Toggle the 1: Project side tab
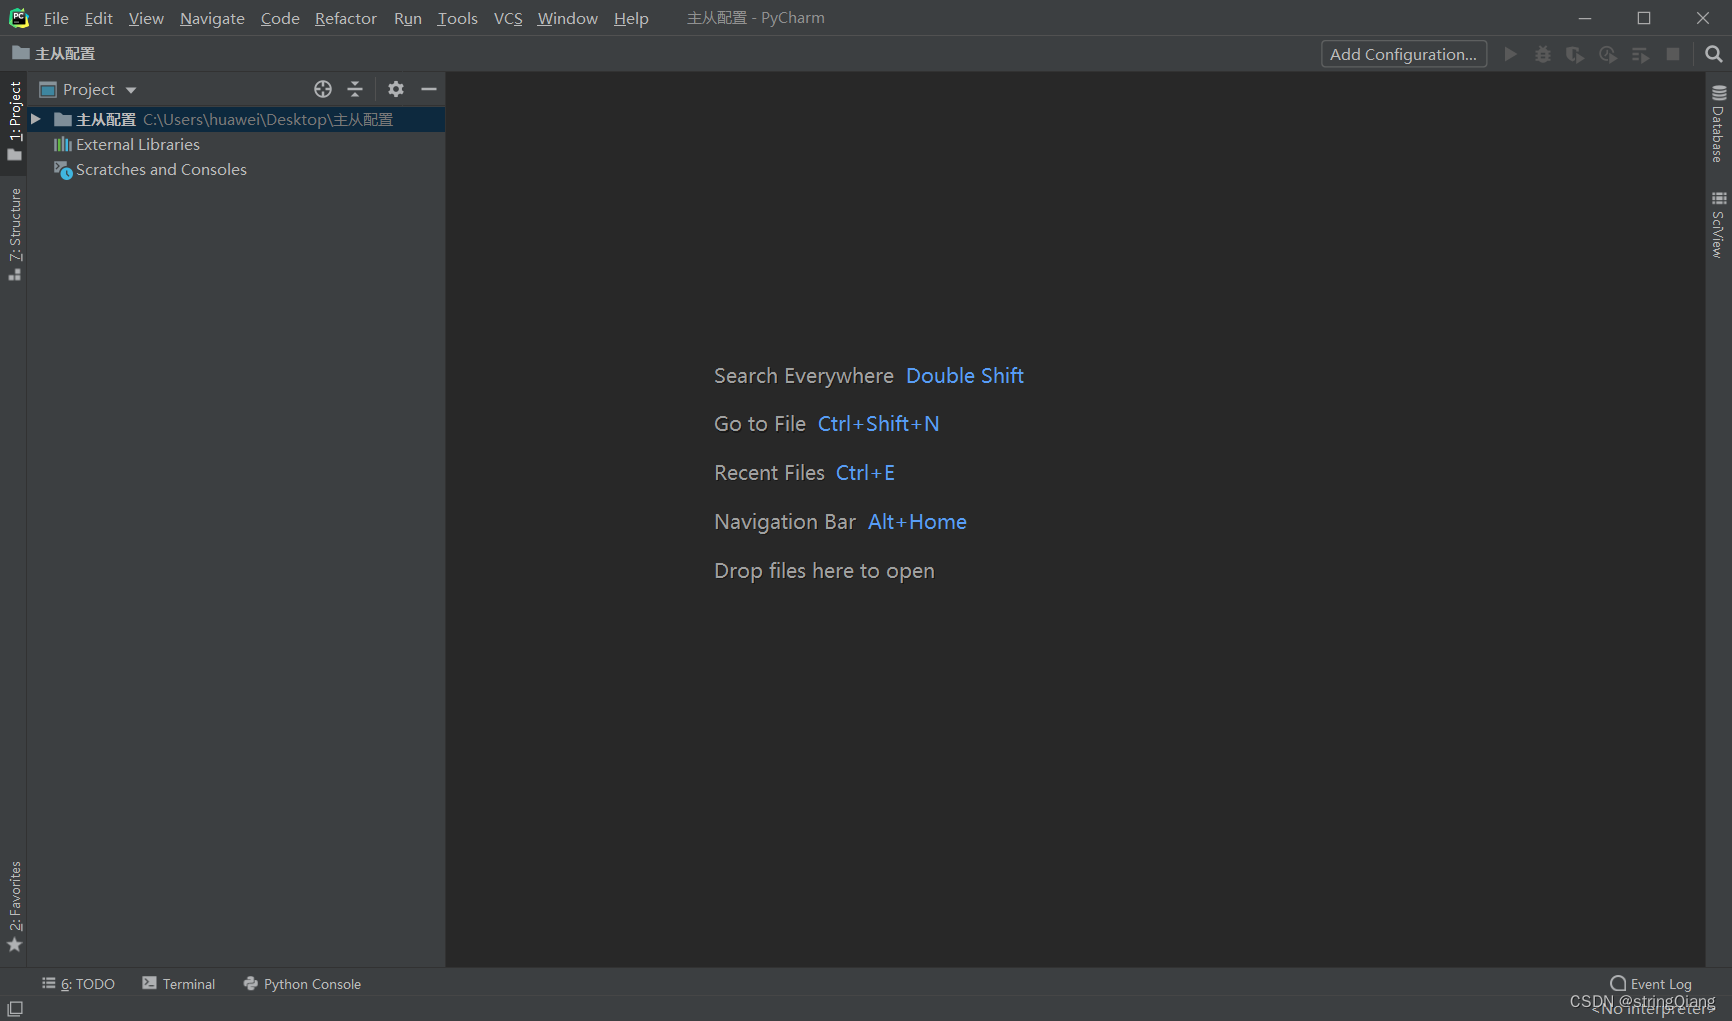 pos(14,121)
